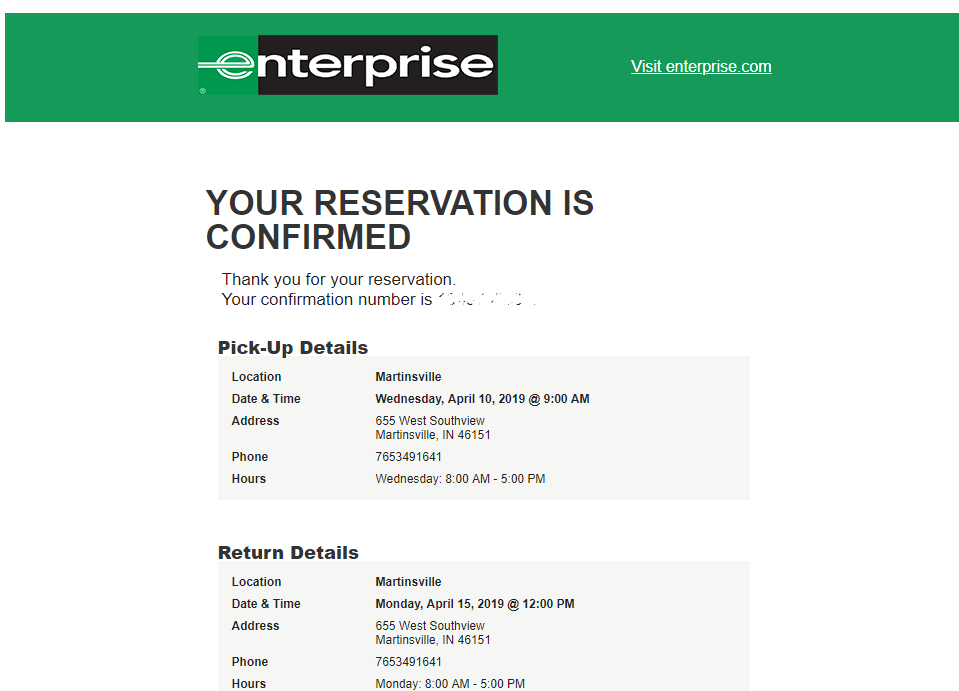The width and height of the screenshot is (959, 691).
Task: Select the blurred confirmation number
Action: click(487, 299)
